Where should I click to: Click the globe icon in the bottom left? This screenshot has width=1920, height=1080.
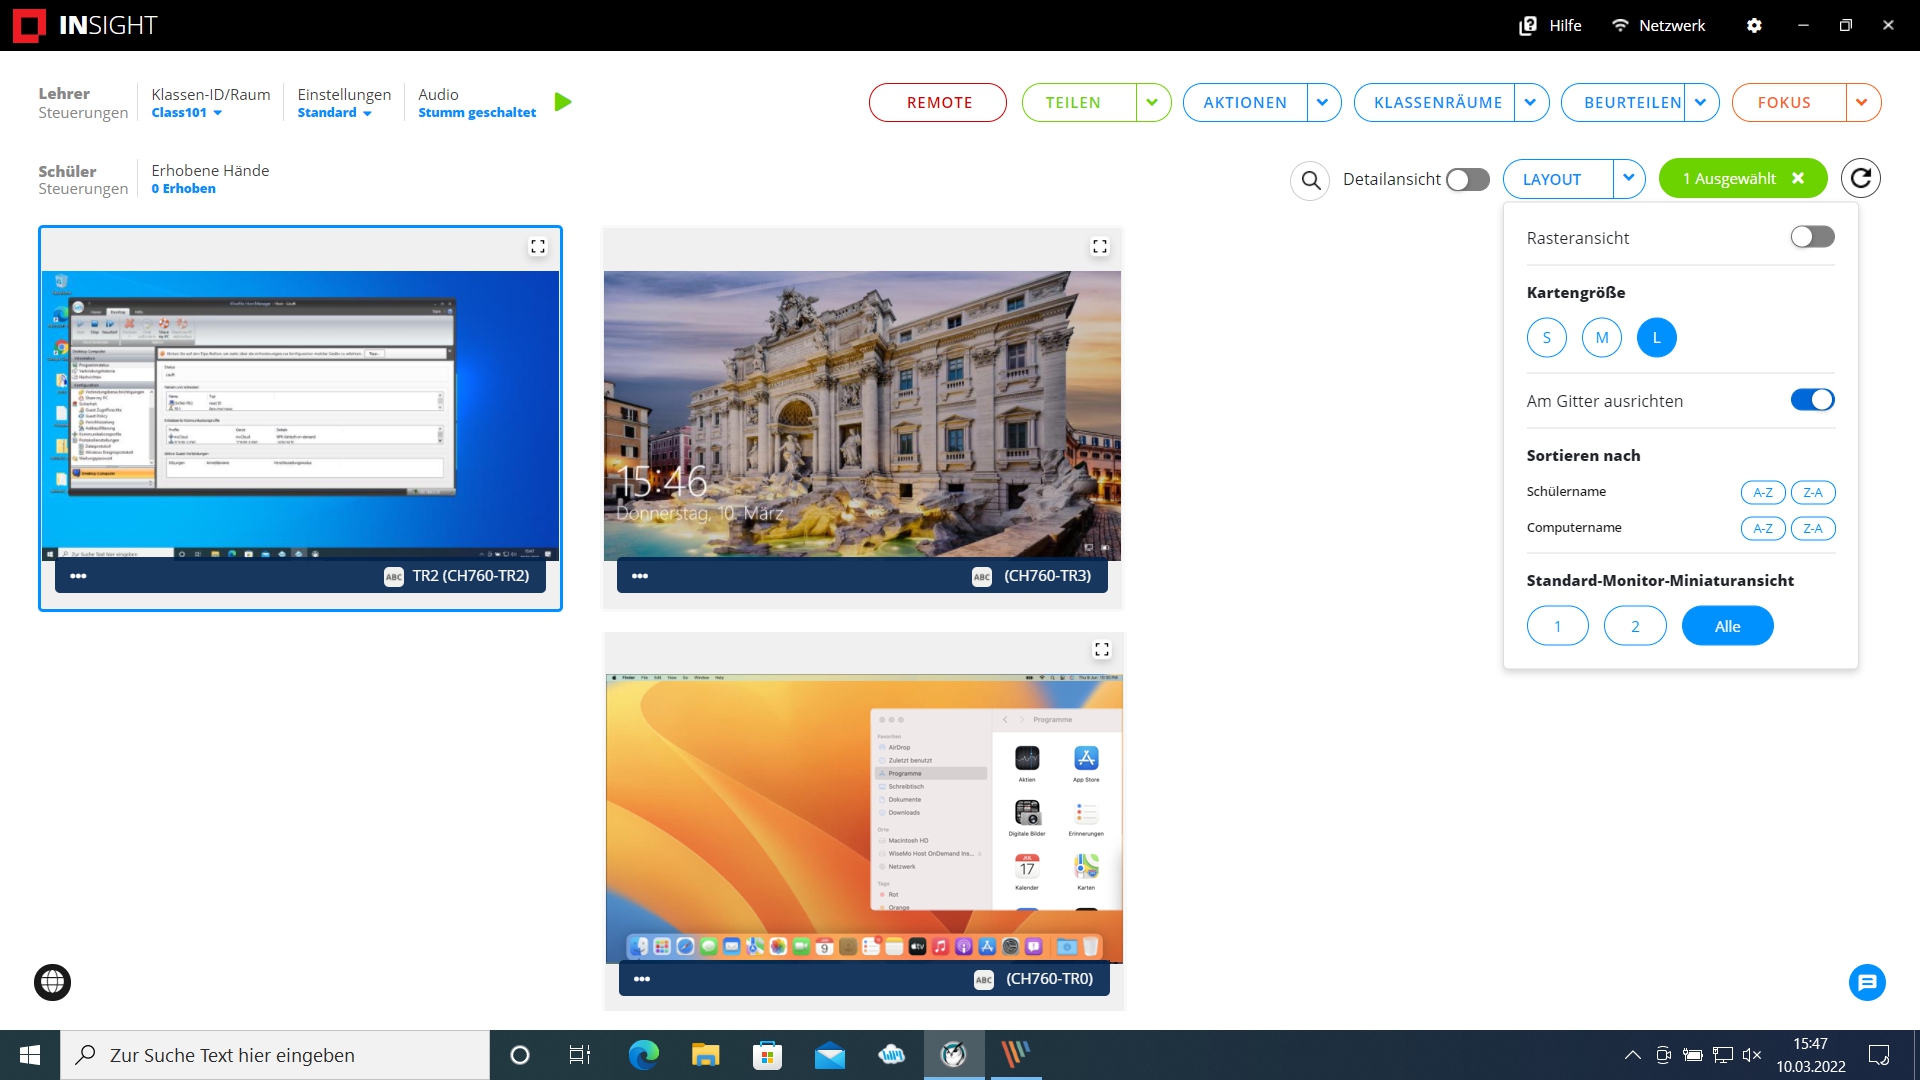coord(51,982)
